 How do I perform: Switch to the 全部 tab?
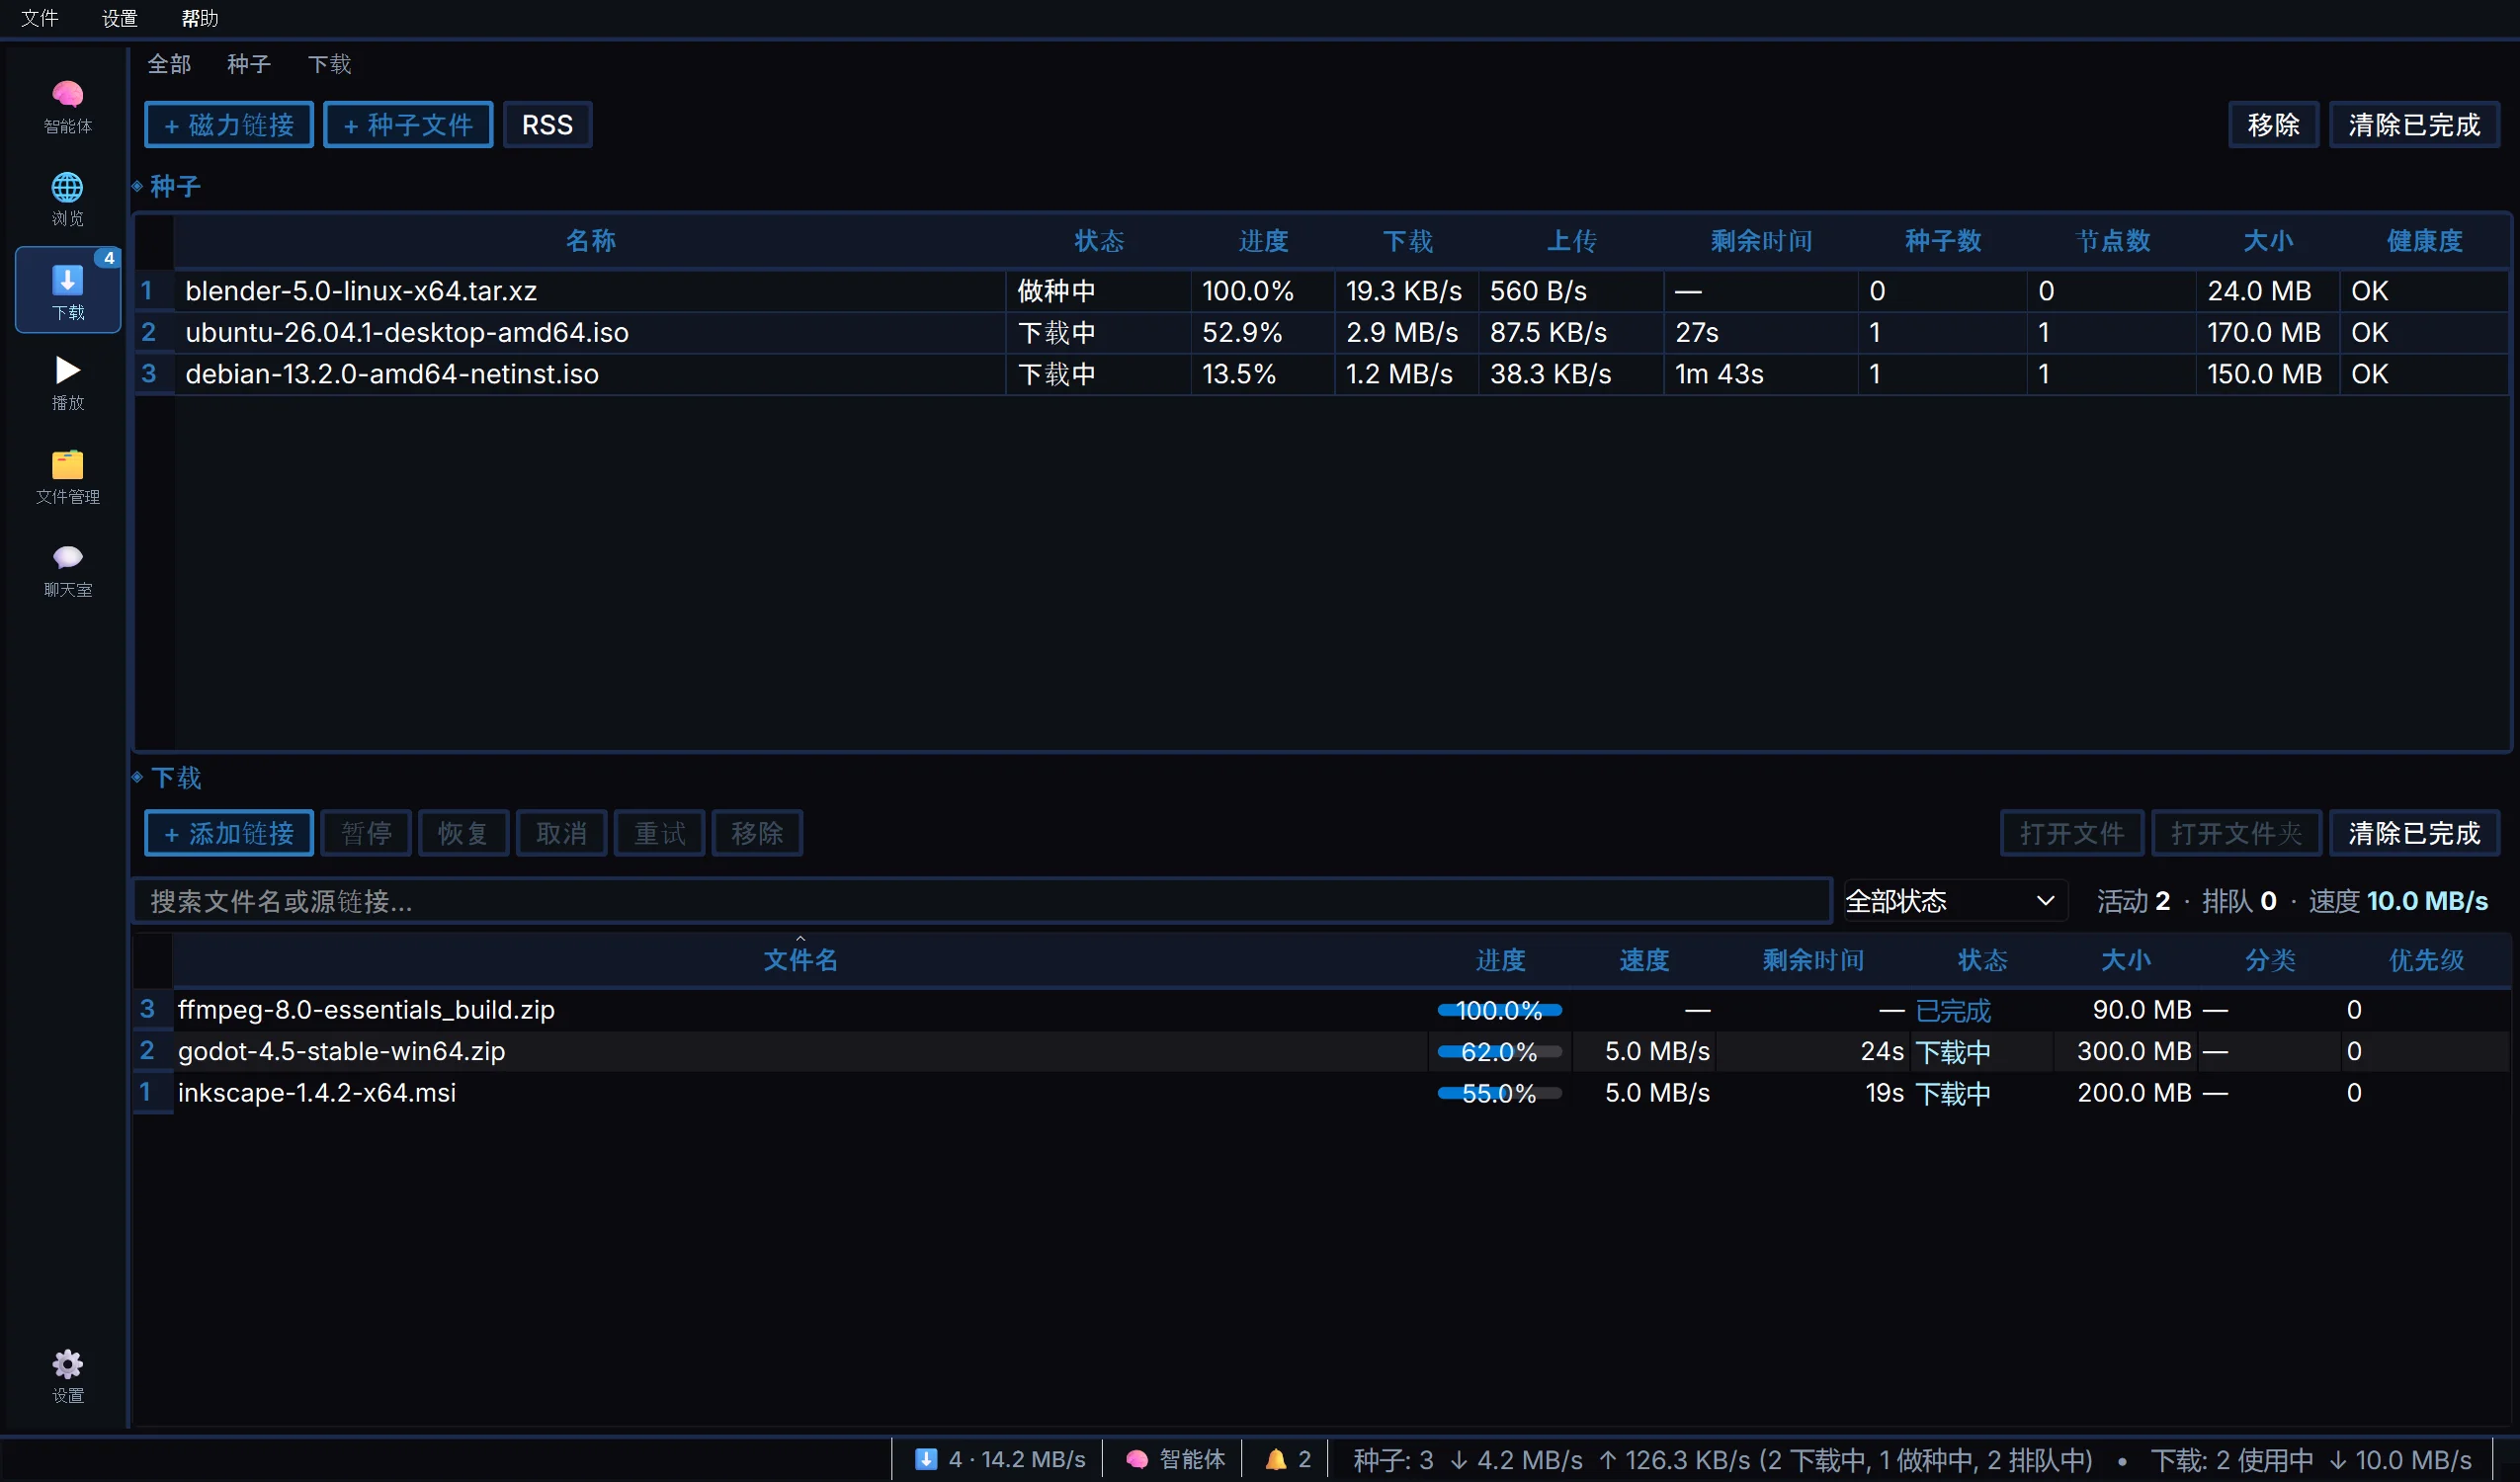pyautogui.click(x=169, y=64)
